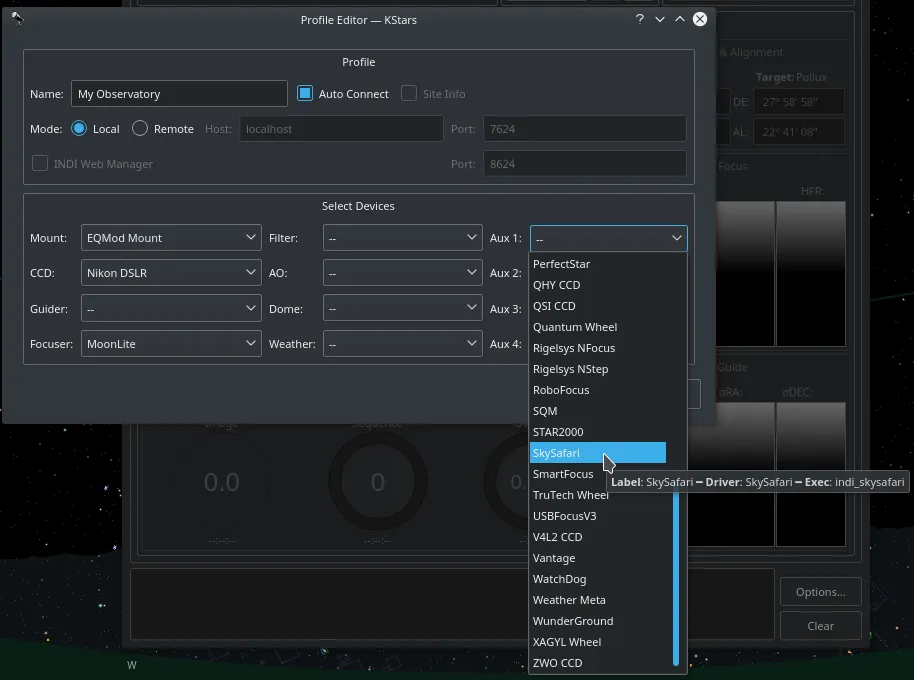The width and height of the screenshot is (914, 680).
Task: Click the window shade-up chevron icon
Action: click(x=680, y=19)
